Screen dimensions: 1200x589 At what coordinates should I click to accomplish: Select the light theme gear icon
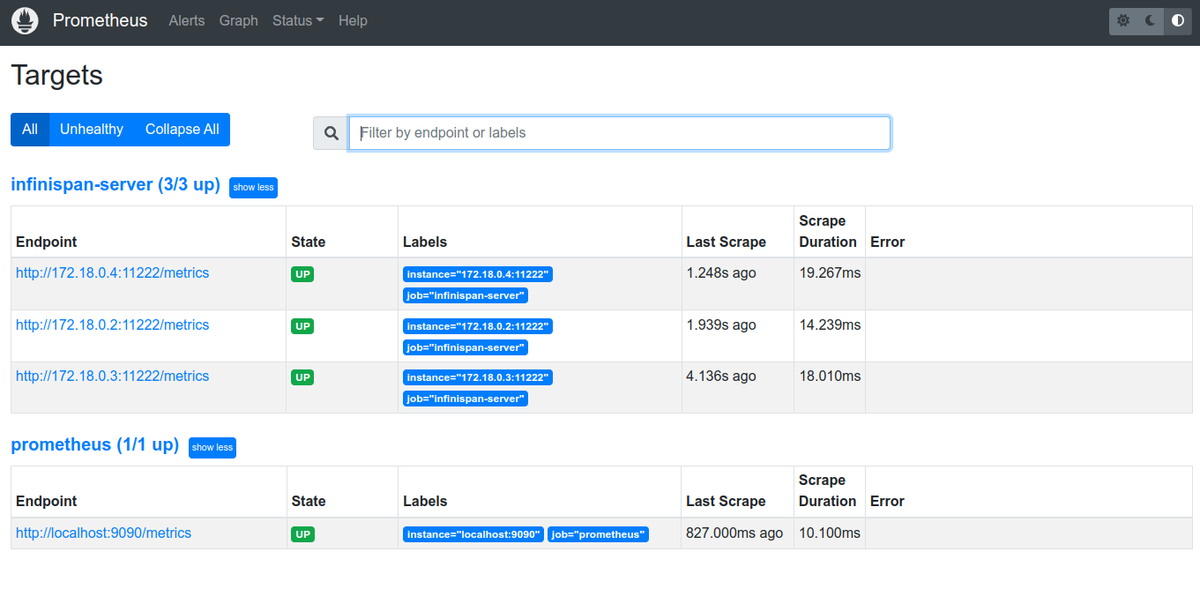(x=1122, y=20)
